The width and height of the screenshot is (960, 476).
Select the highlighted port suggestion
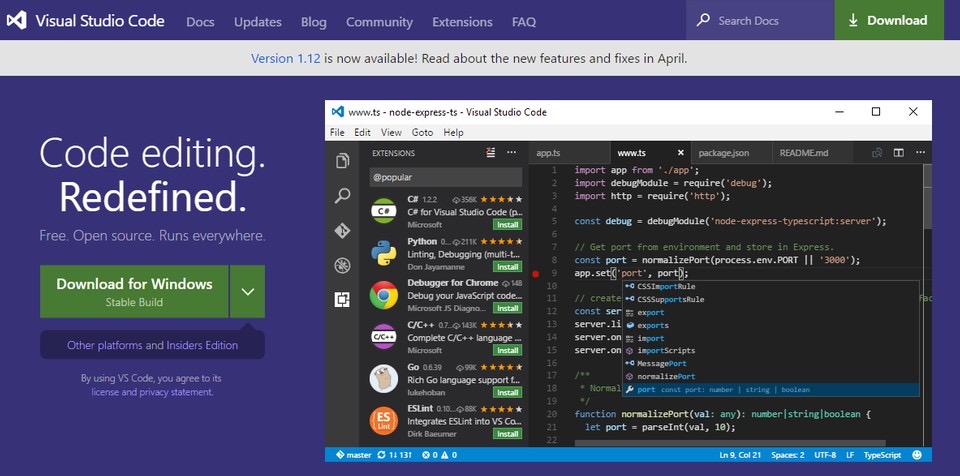pyautogui.click(x=771, y=390)
